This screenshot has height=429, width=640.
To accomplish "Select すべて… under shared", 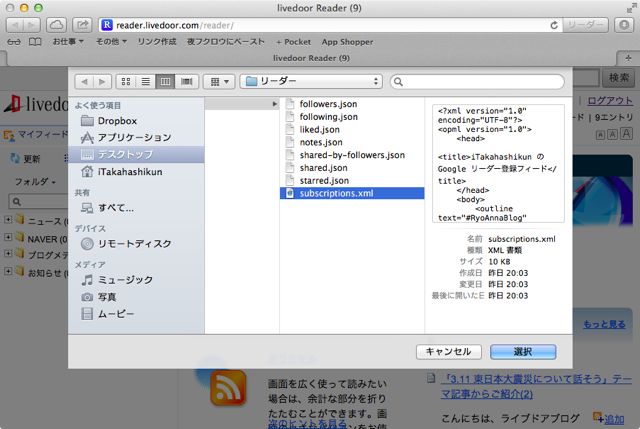I will click(136, 208).
